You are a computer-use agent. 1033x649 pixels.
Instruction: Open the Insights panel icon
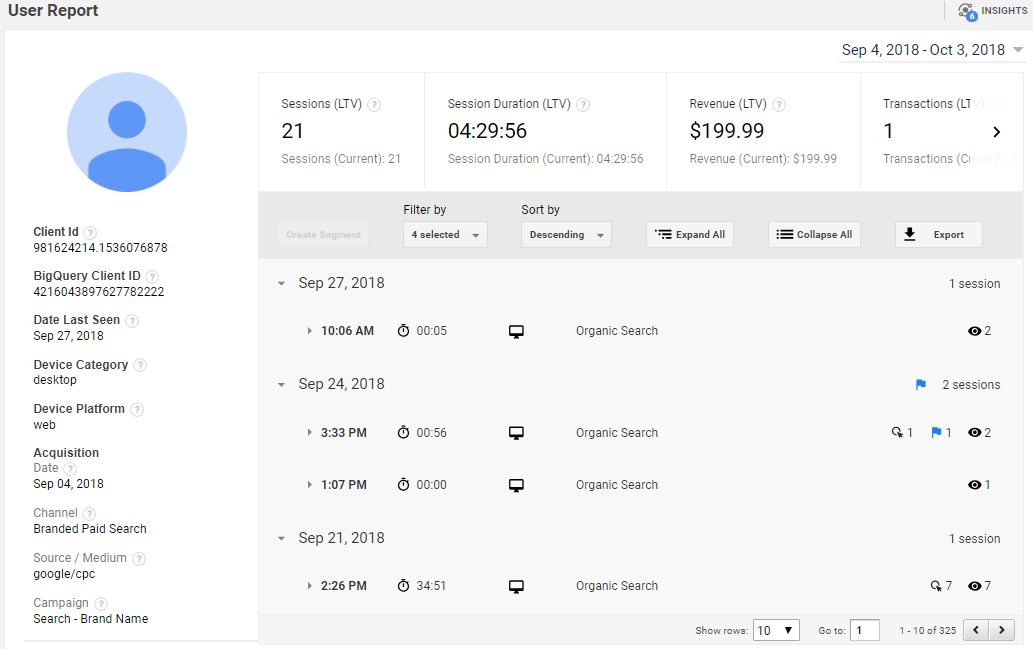966,11
